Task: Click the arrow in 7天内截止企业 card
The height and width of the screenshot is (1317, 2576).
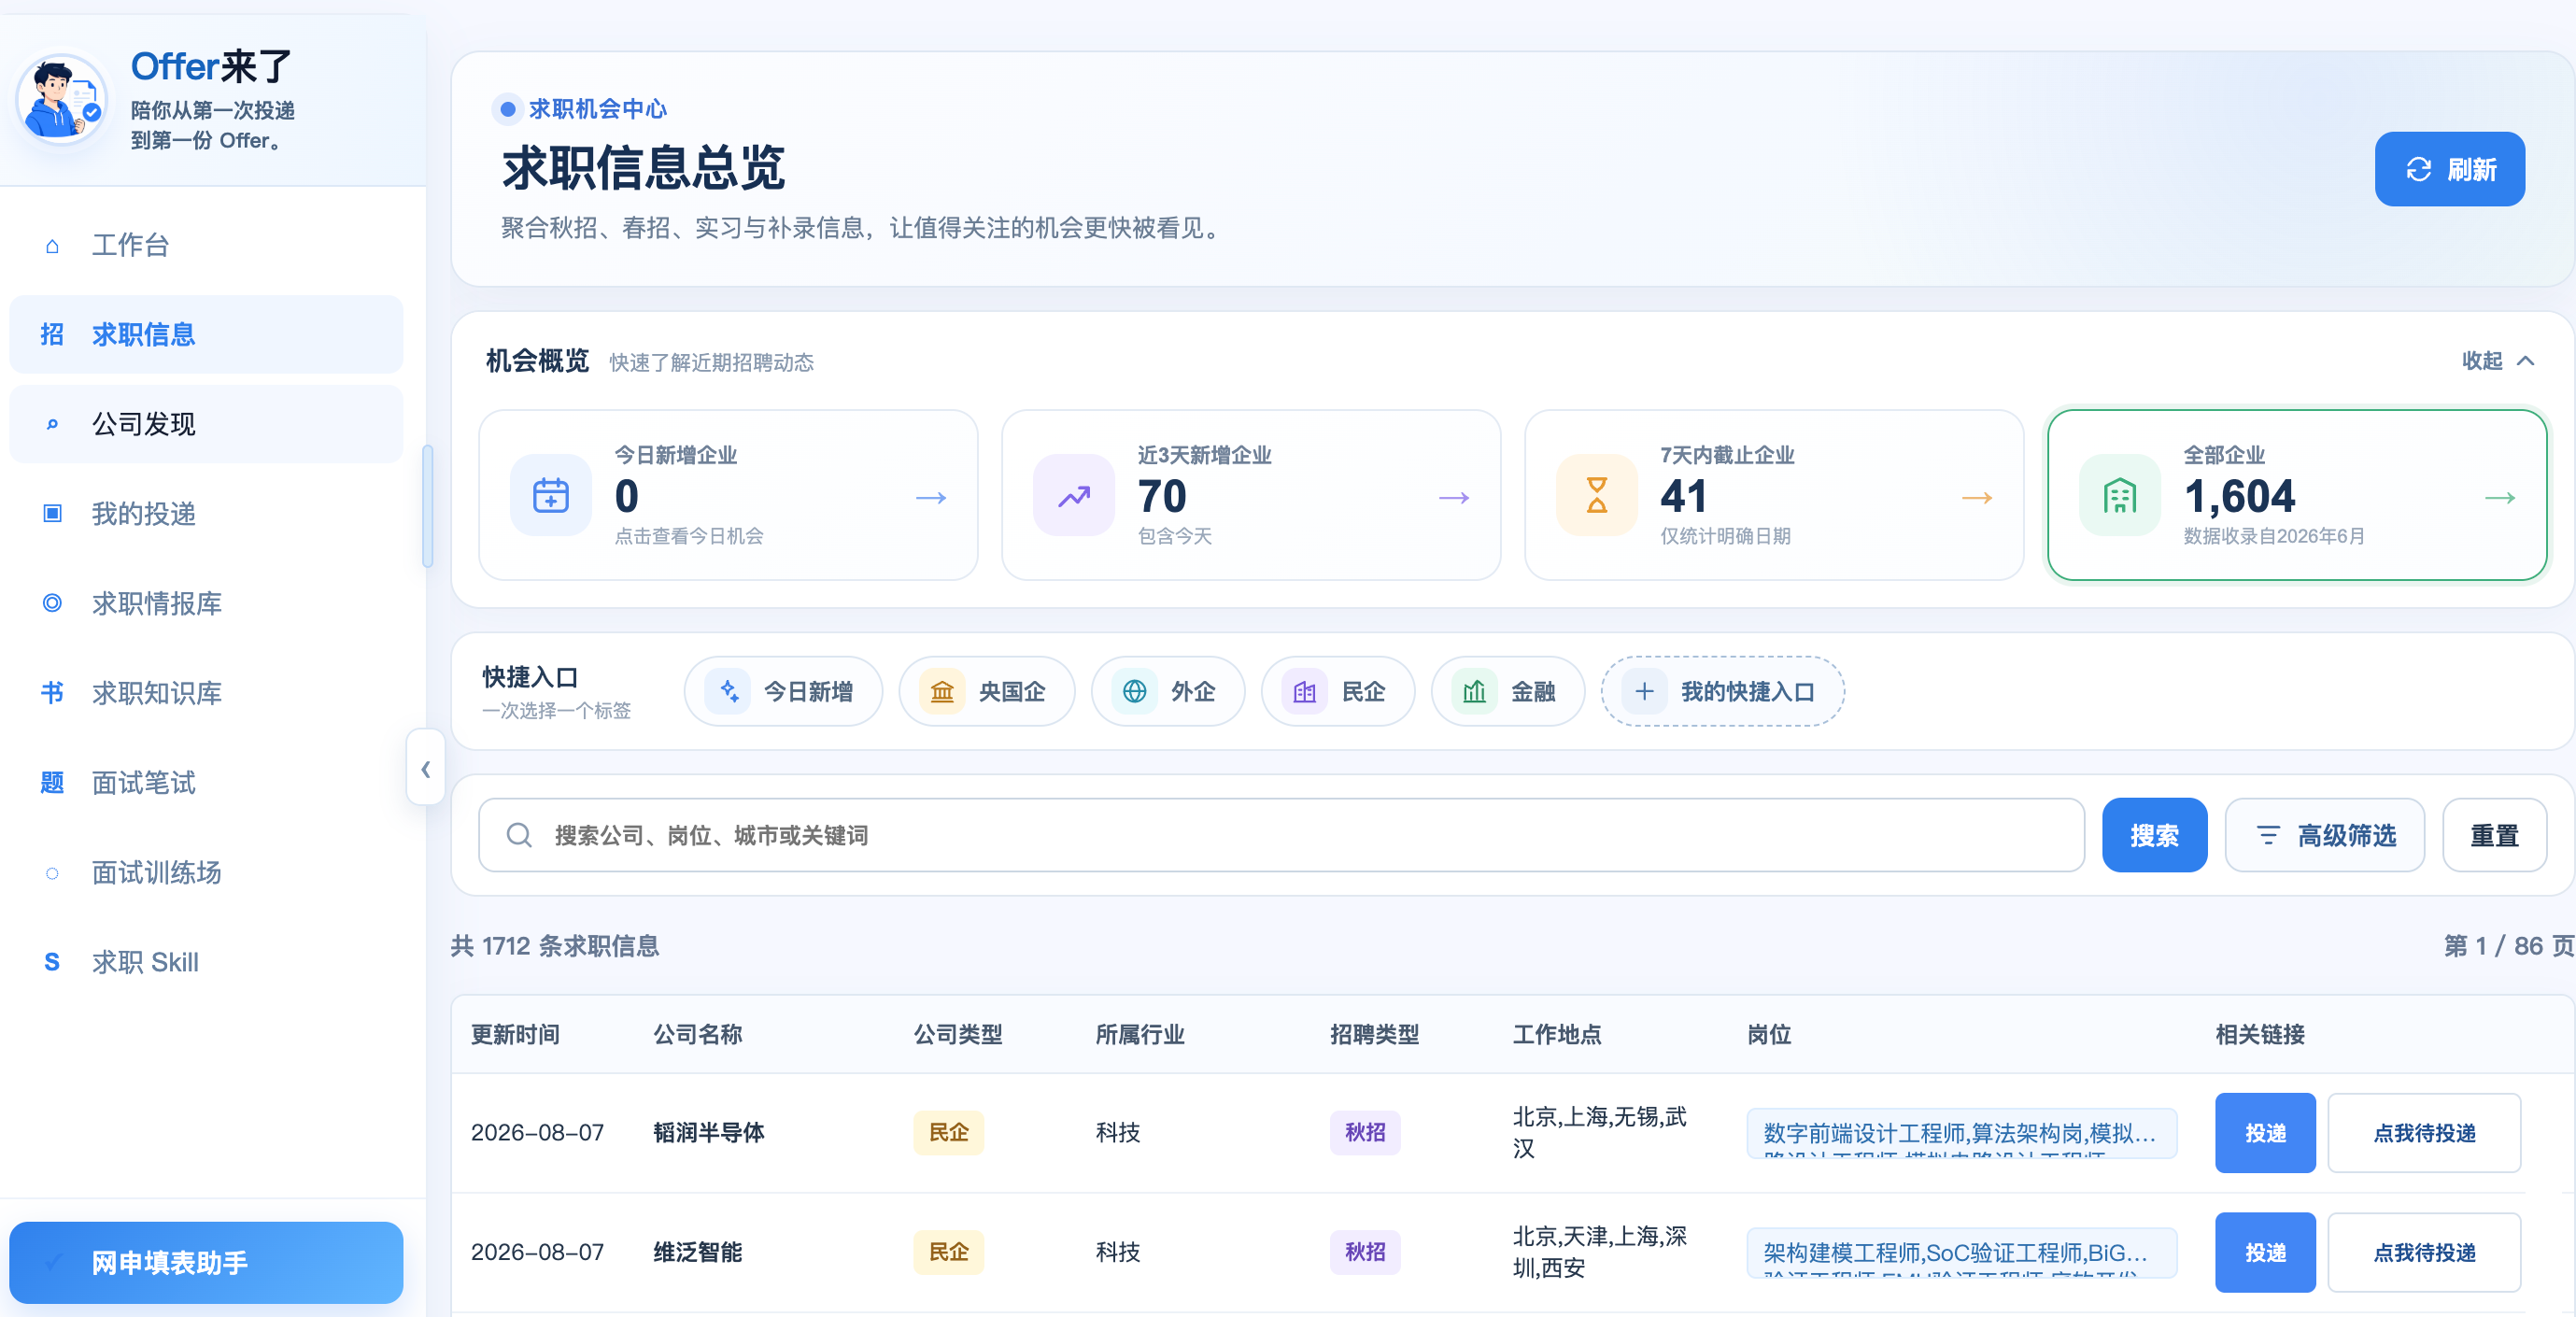Action: (1977, 497)
